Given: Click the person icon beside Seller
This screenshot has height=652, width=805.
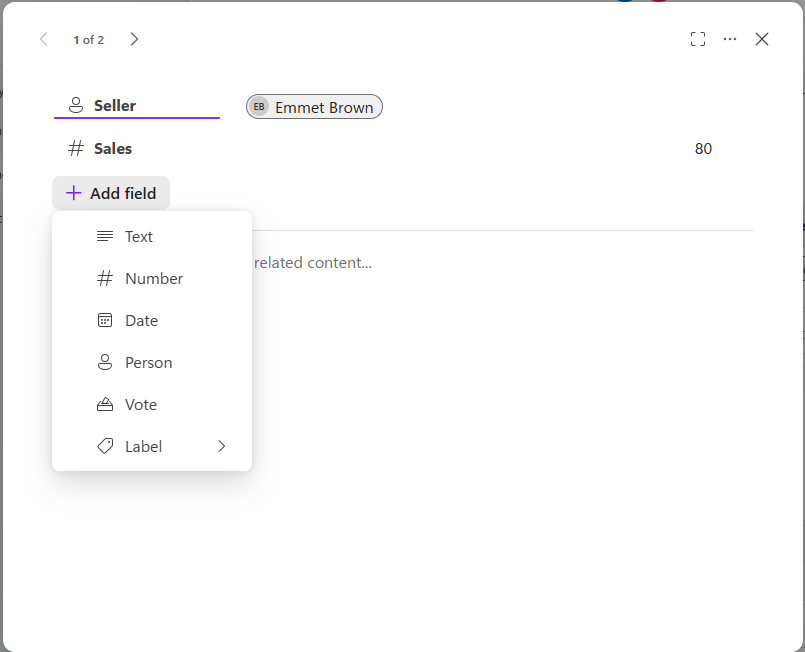Looking at the screenshot, I should (76, 106).
